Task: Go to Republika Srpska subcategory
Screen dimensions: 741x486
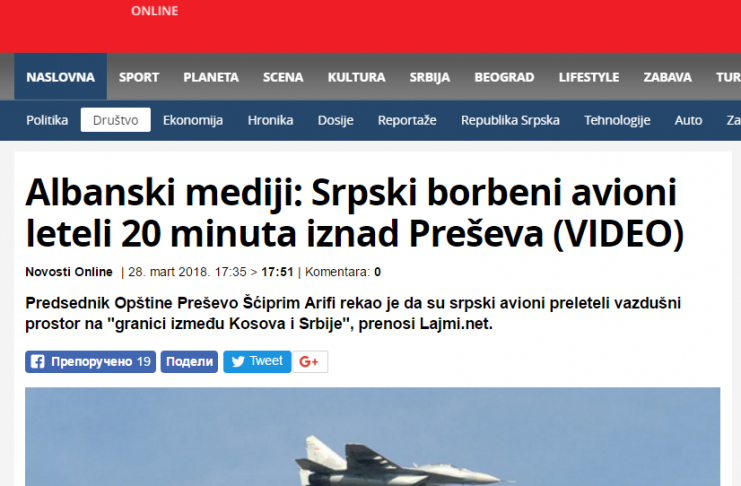Action: click(510, 120)
